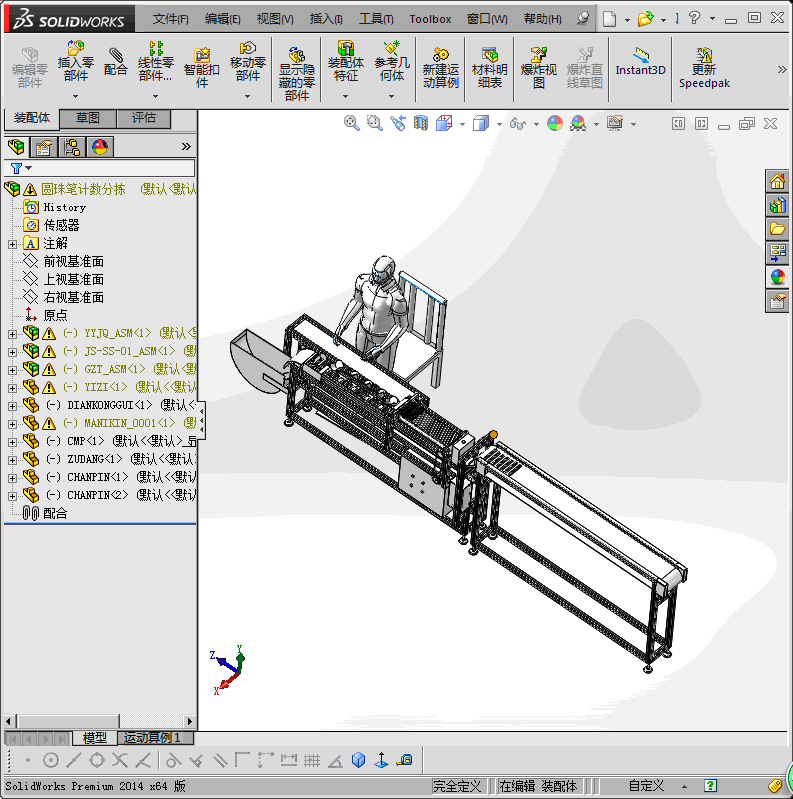Open PropertyManager tab icon

click(x=44, y=147)
